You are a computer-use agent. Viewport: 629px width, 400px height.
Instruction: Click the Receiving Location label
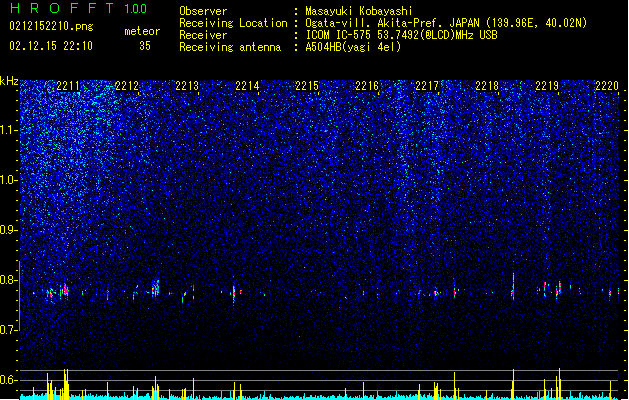(233, 23)
